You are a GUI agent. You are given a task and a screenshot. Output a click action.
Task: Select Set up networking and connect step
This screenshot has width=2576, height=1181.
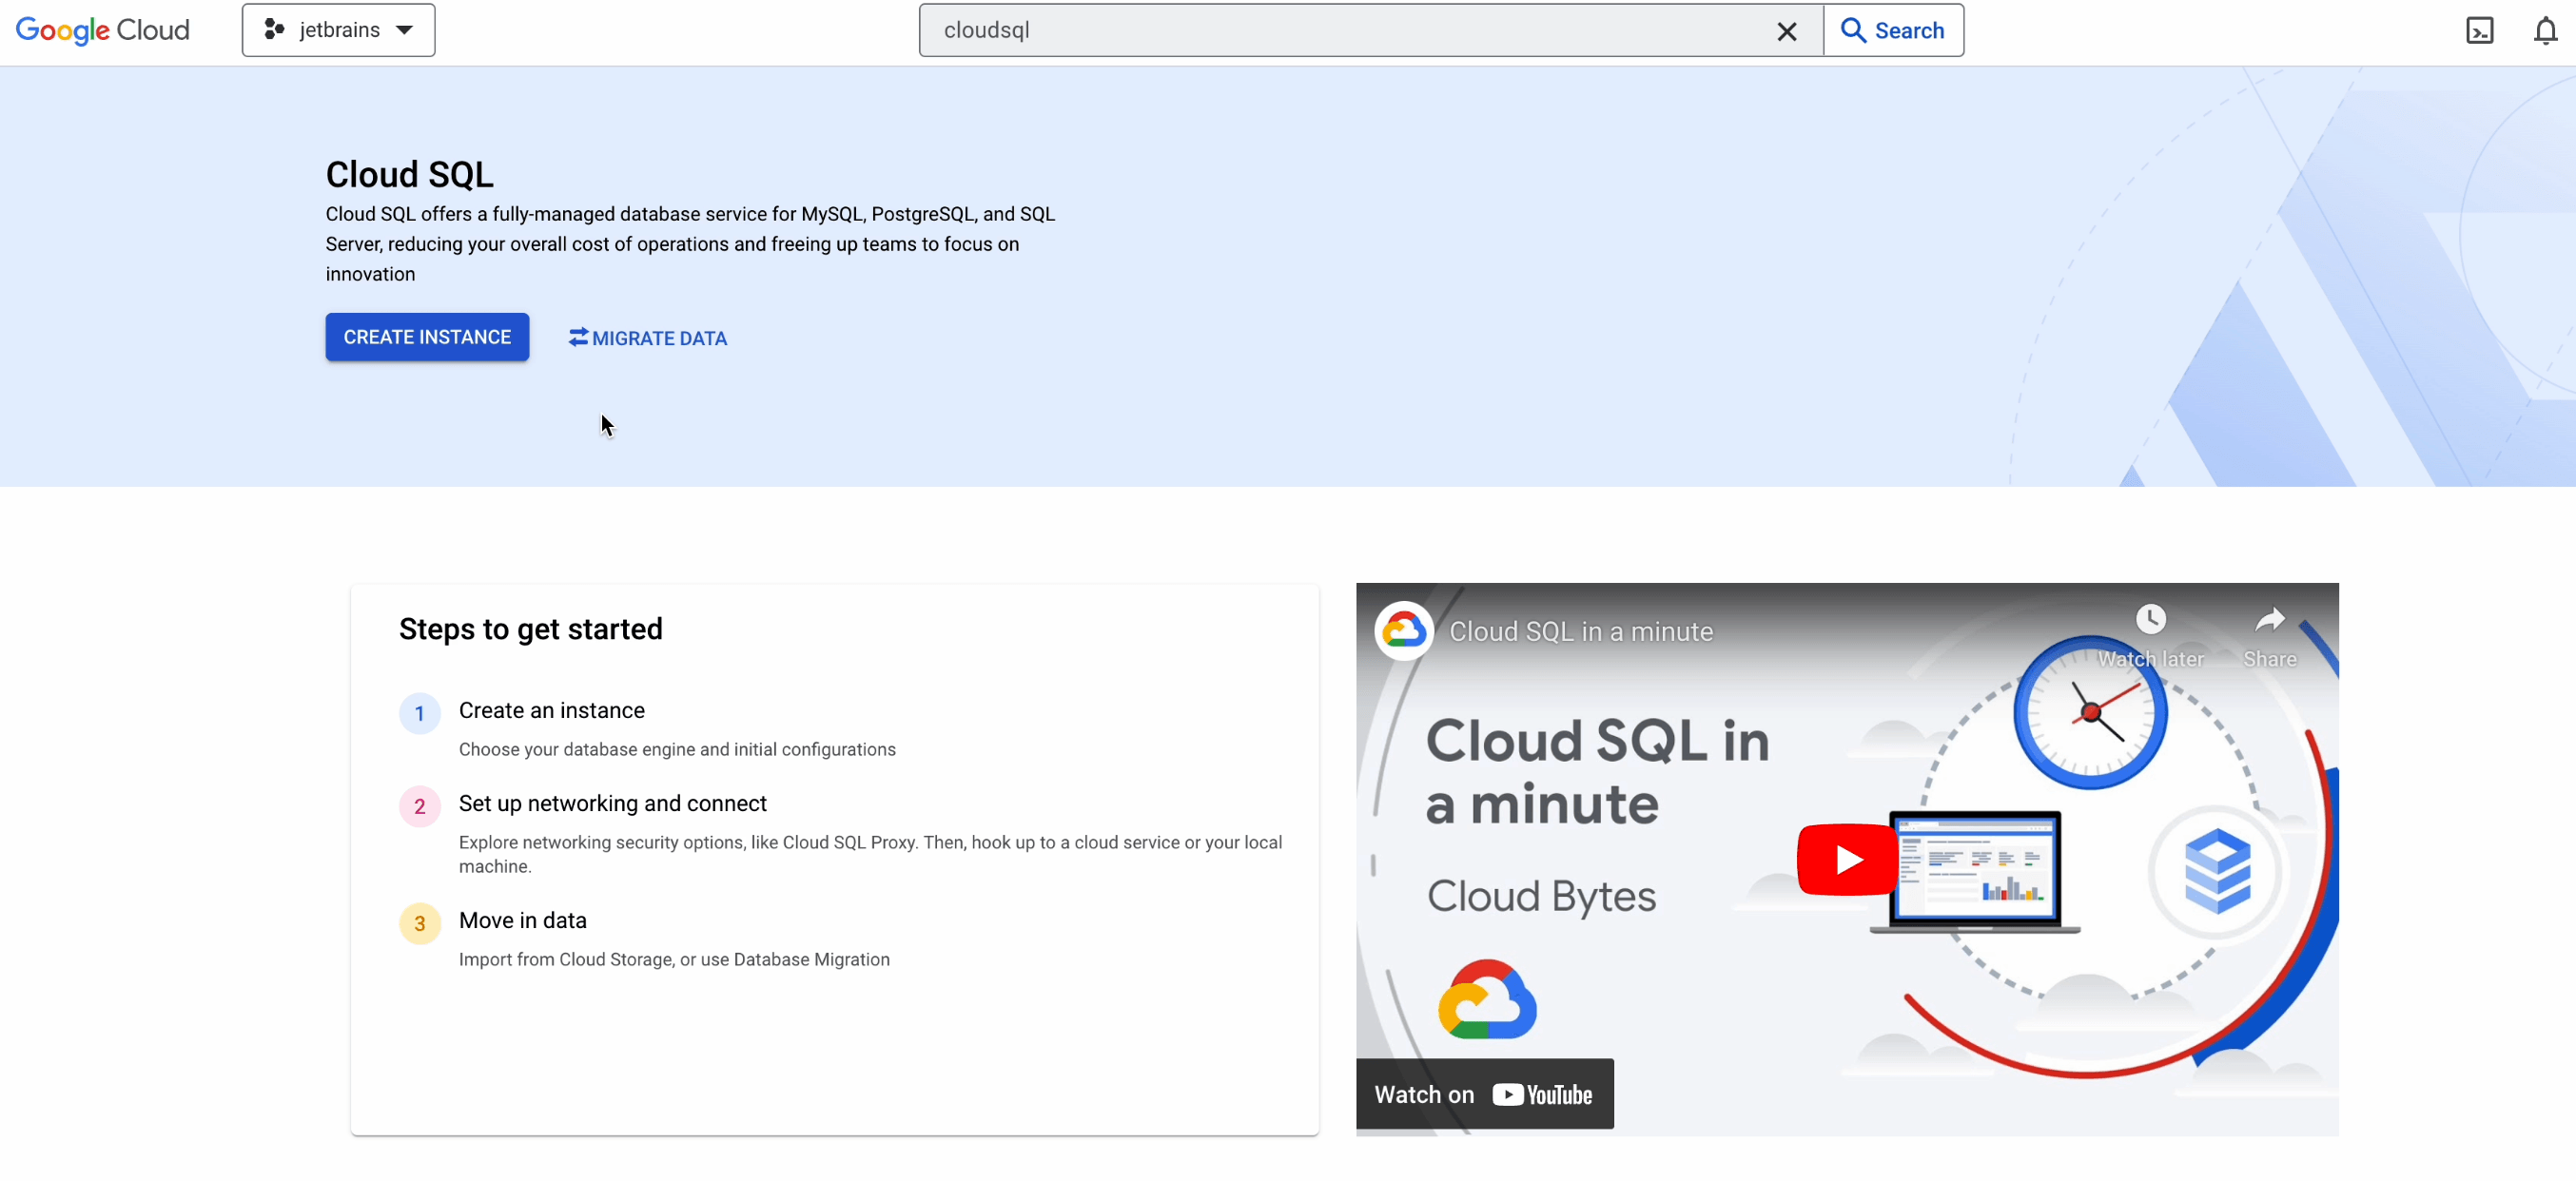(612, 803)
